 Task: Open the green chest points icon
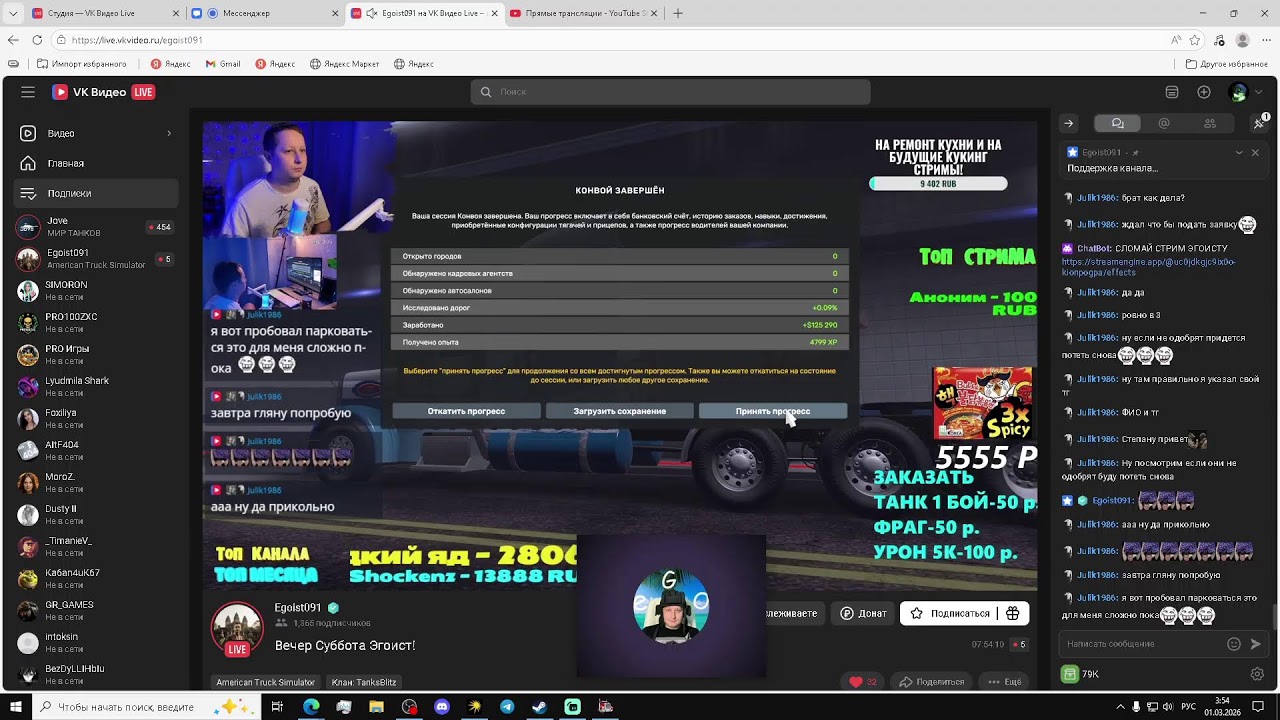(1070, 675)
